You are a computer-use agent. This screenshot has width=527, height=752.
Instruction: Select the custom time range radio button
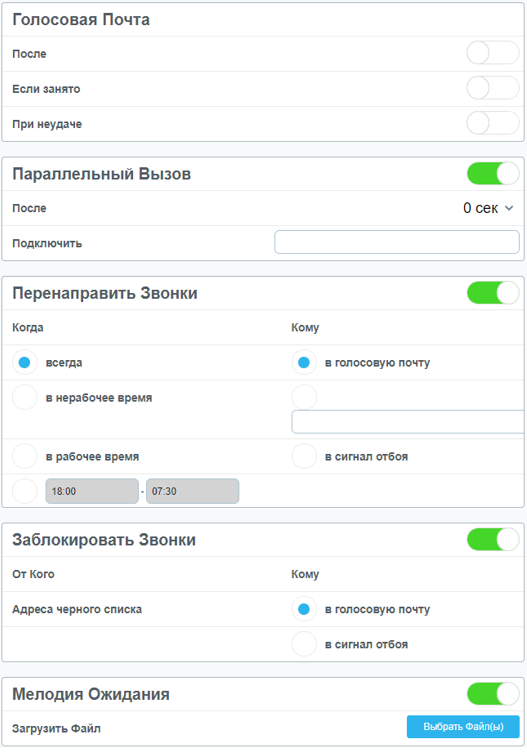24,491
